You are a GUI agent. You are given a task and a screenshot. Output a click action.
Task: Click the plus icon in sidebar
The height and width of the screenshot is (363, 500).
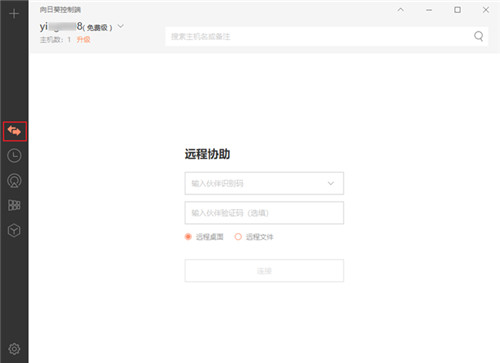click(x=14, y=14)
